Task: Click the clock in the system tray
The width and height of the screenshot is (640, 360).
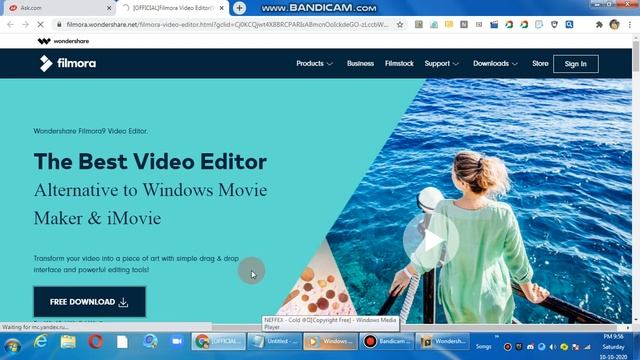Action: pos(613,347)
